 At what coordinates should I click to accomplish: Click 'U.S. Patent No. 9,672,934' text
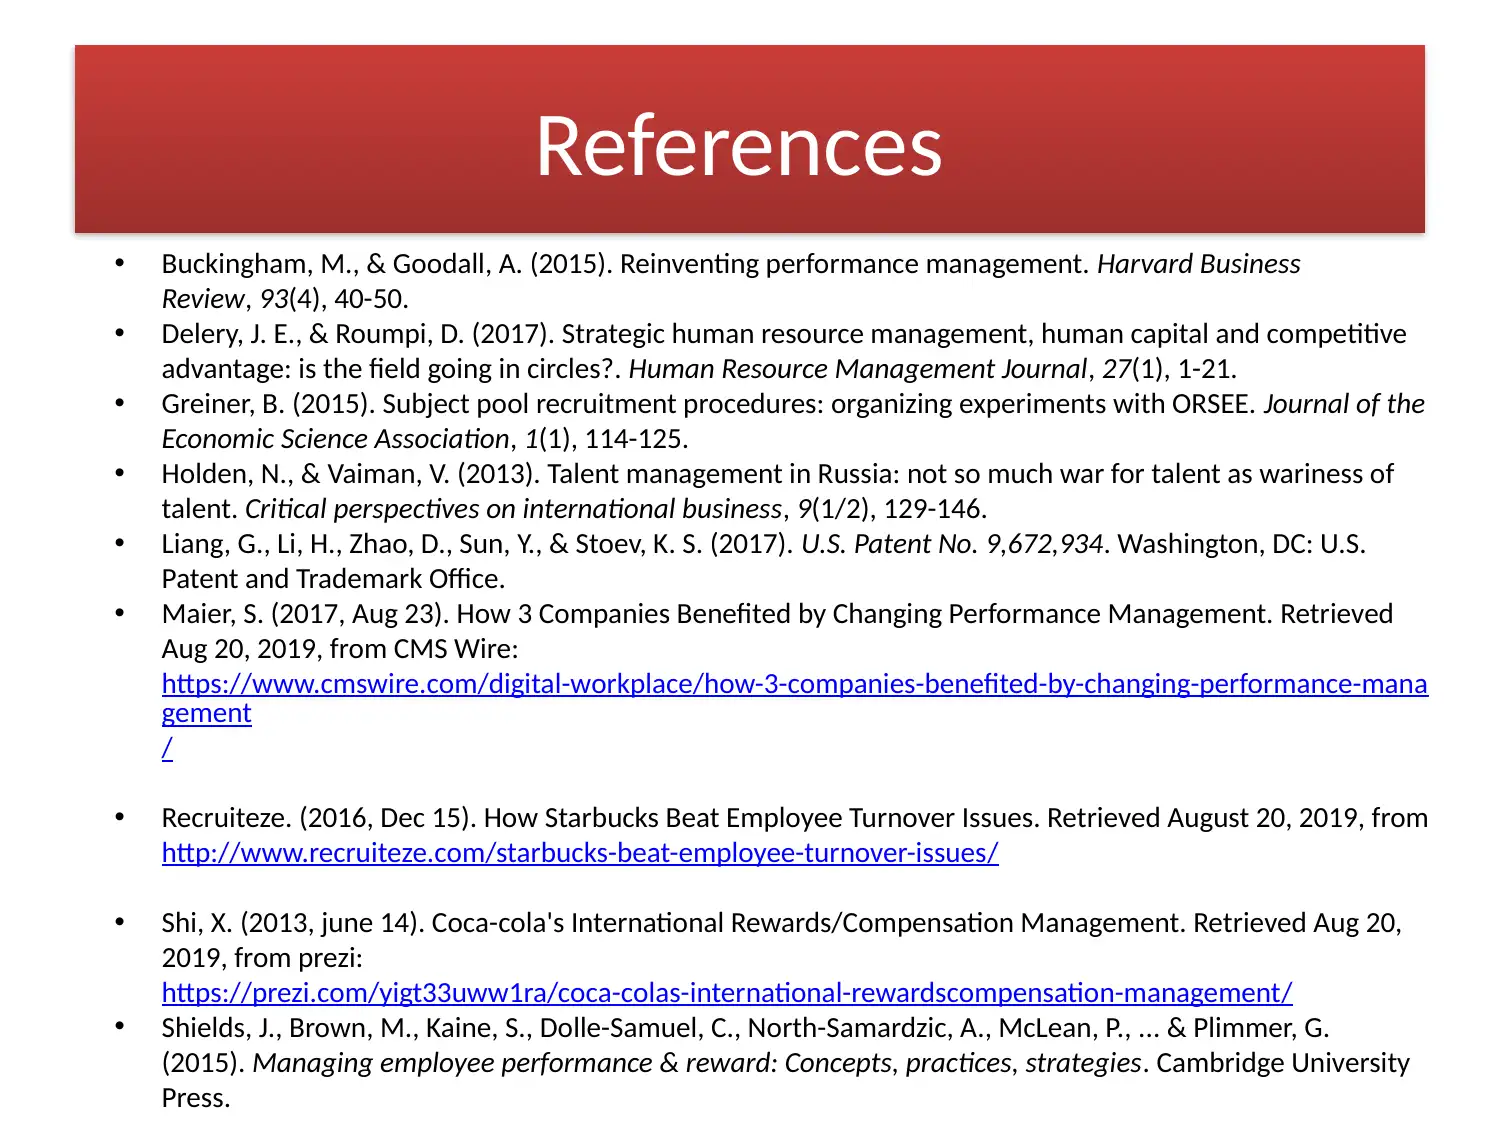(x=951, y=544)
